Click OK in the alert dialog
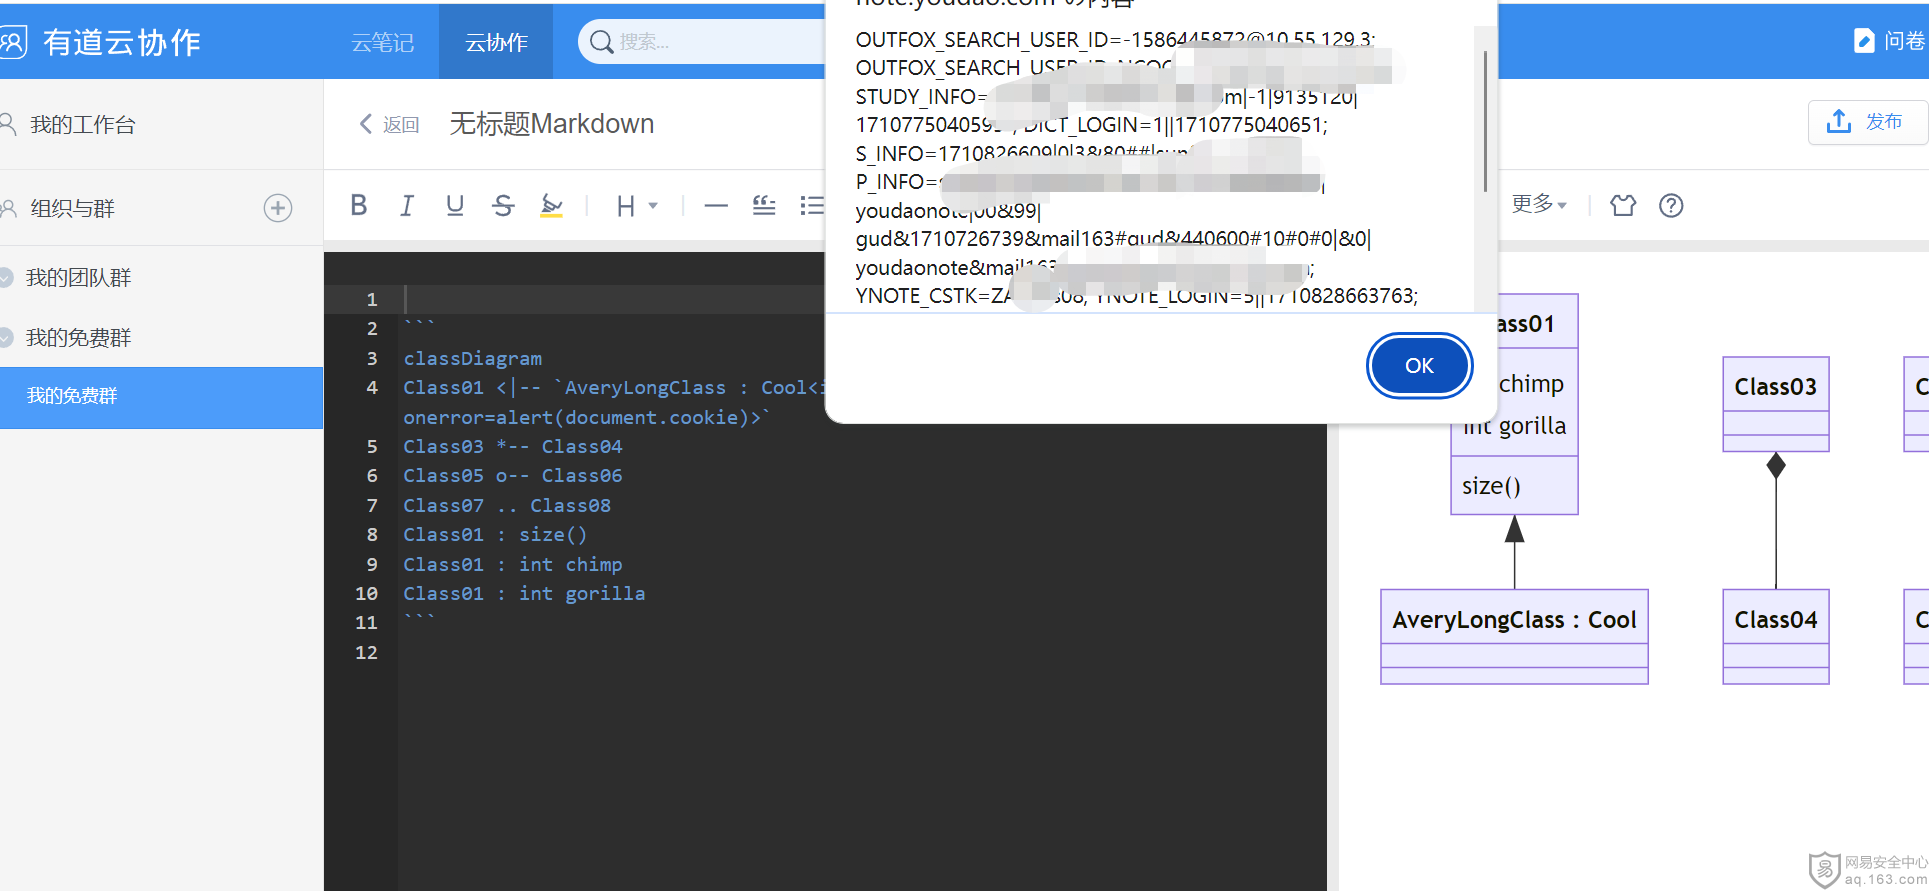The width and height of the screenshot is (1929, 891). pos(1419,366)
